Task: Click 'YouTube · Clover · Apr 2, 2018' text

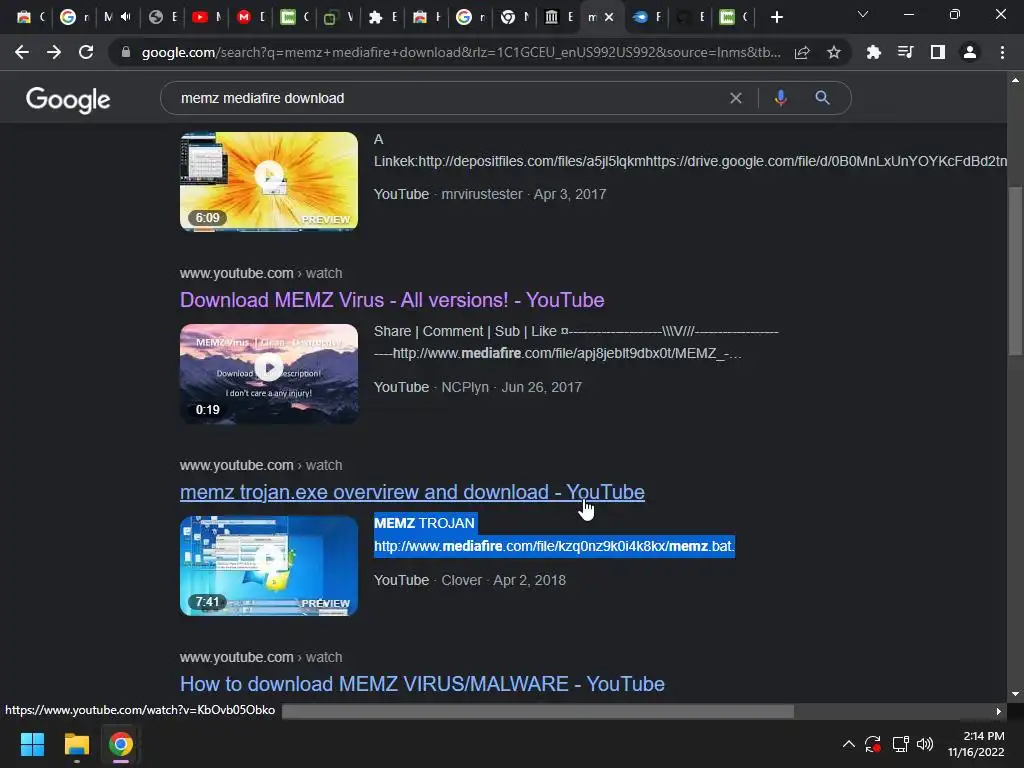Action: (x=470, y=580)
